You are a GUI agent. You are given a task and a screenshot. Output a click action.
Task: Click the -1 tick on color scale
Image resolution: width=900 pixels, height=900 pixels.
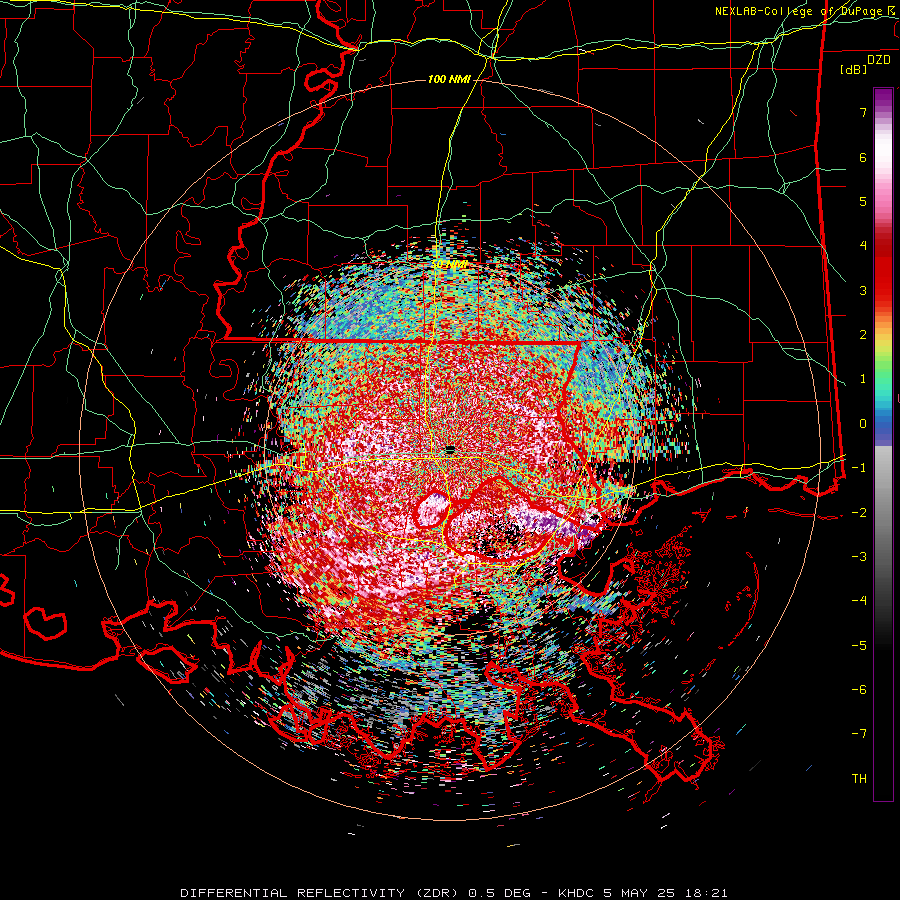[x=859, y=468]
